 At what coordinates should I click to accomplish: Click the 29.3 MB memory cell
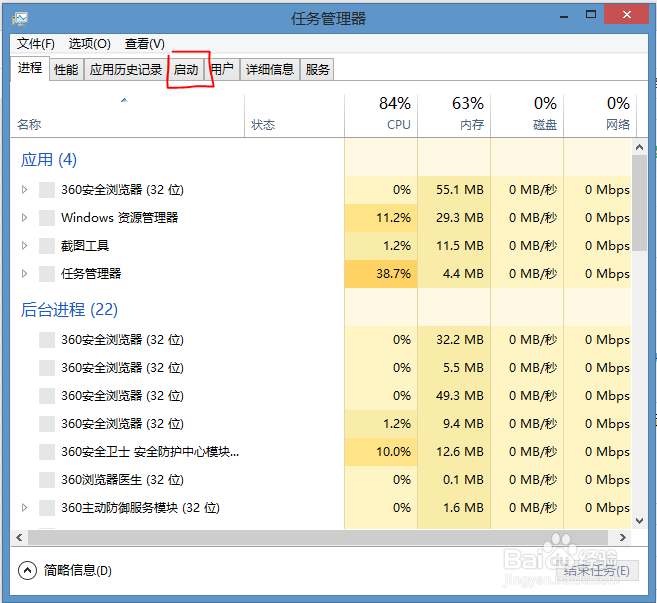pos(454,218)
